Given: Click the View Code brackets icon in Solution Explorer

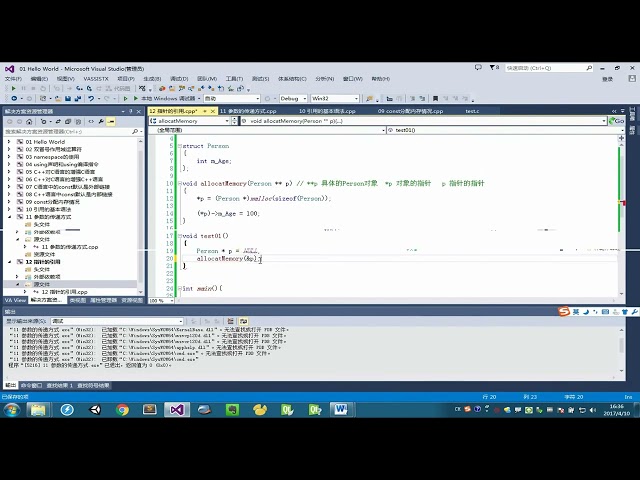Looking at the screenshot, I should click(x=91, y=122).
